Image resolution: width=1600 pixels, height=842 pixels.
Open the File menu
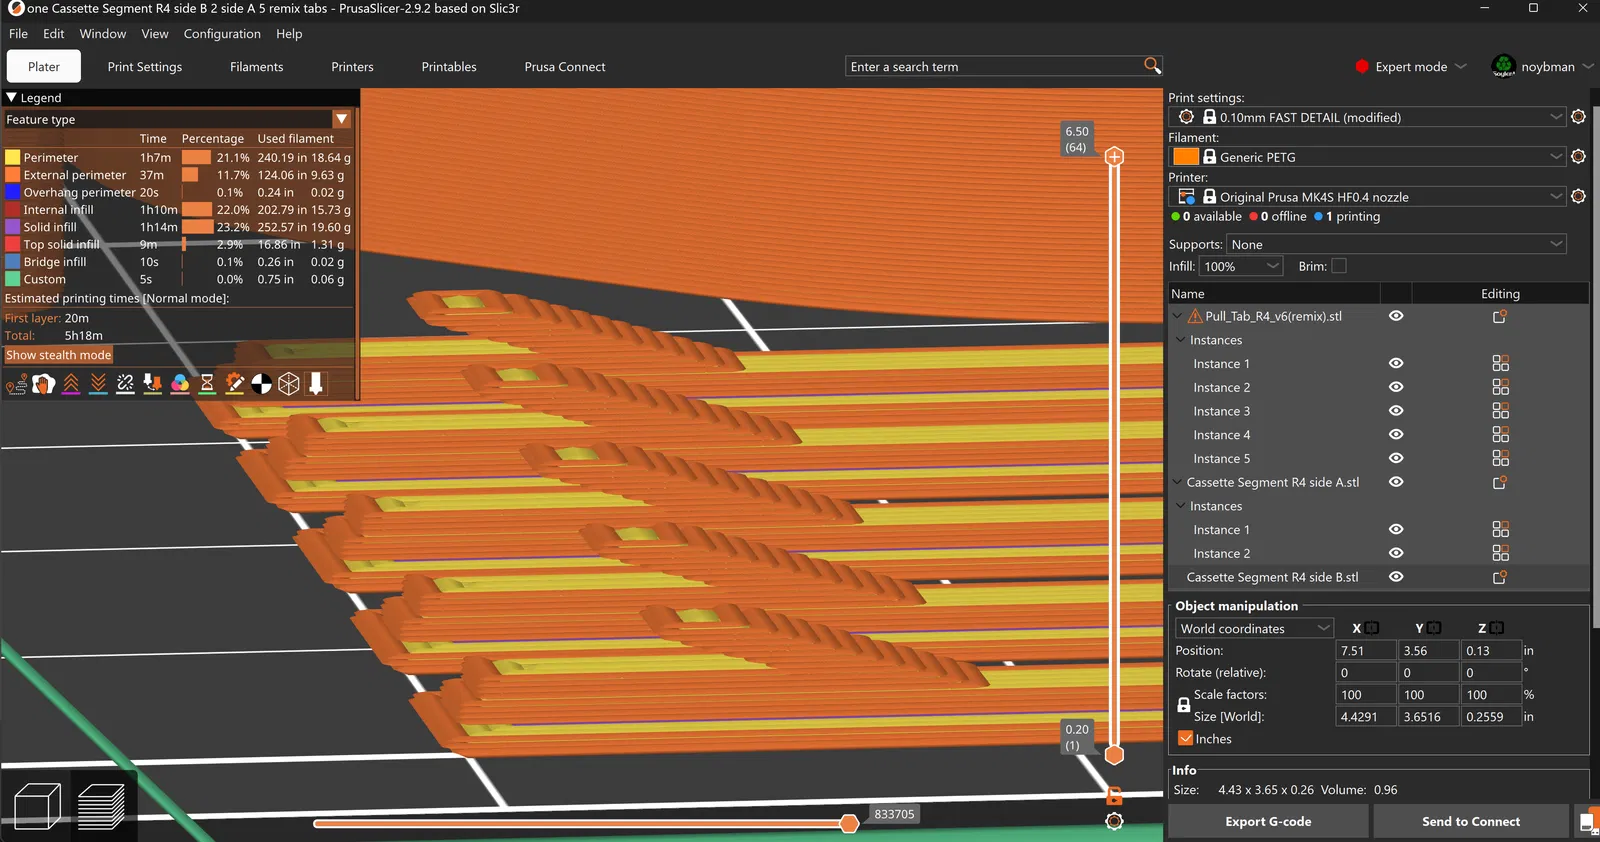point(18,33)
